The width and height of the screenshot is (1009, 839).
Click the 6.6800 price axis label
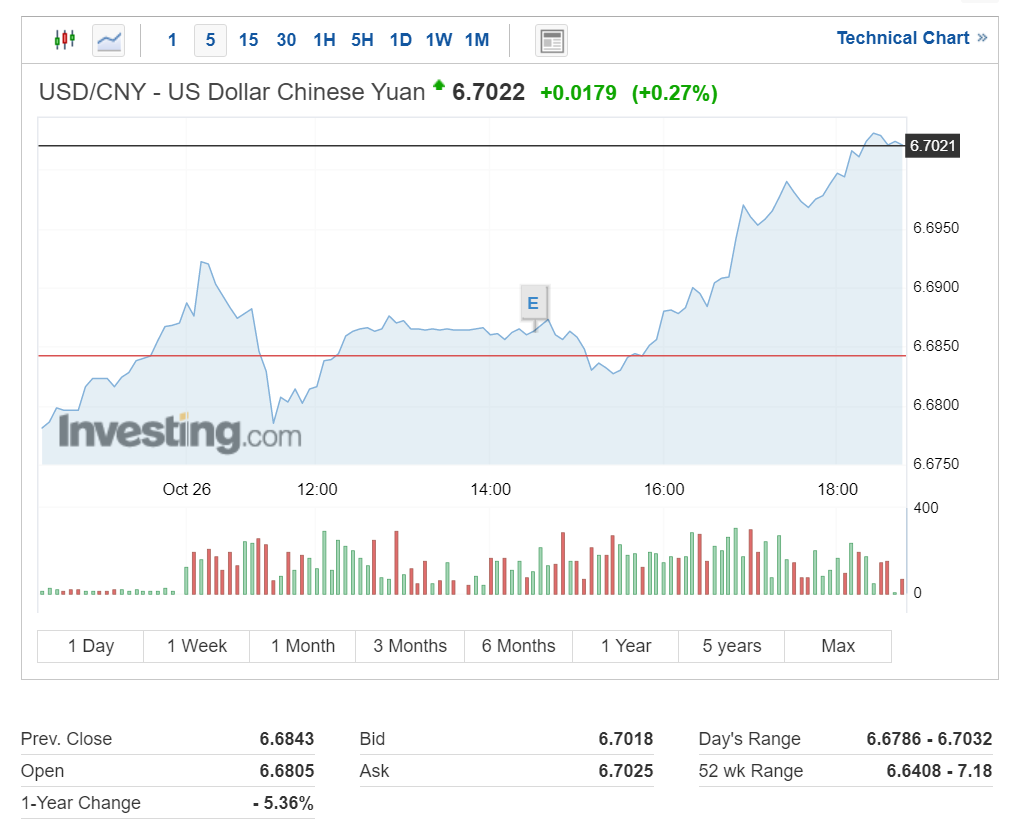click(936, 405)
